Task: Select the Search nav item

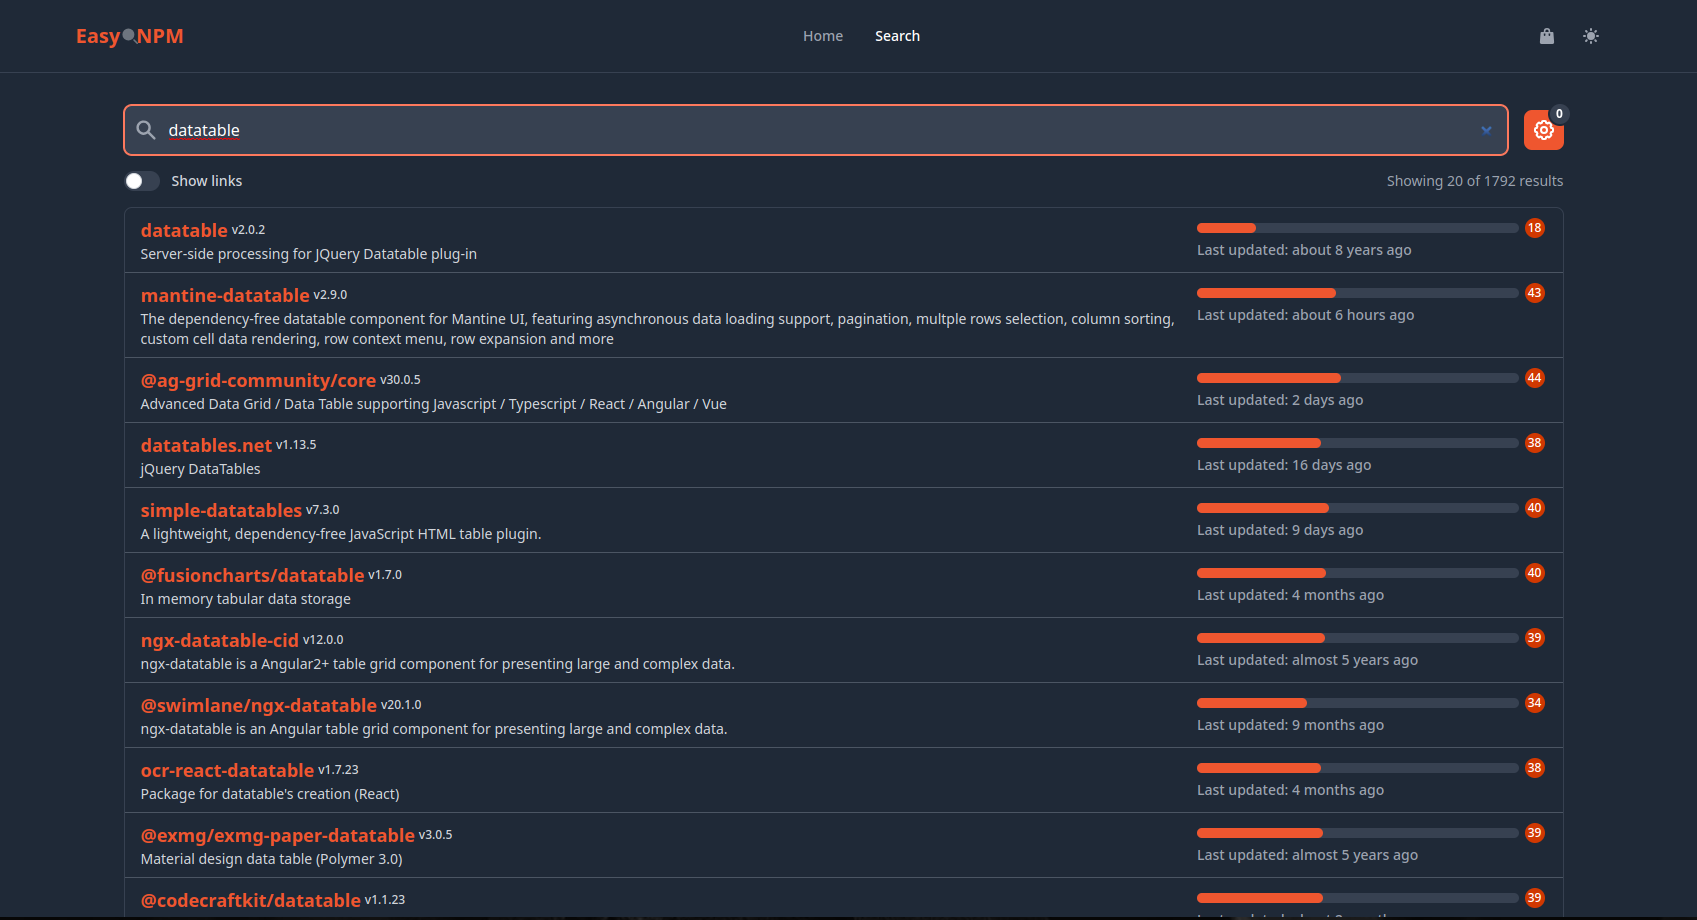Action: click(x=897, y=36)
